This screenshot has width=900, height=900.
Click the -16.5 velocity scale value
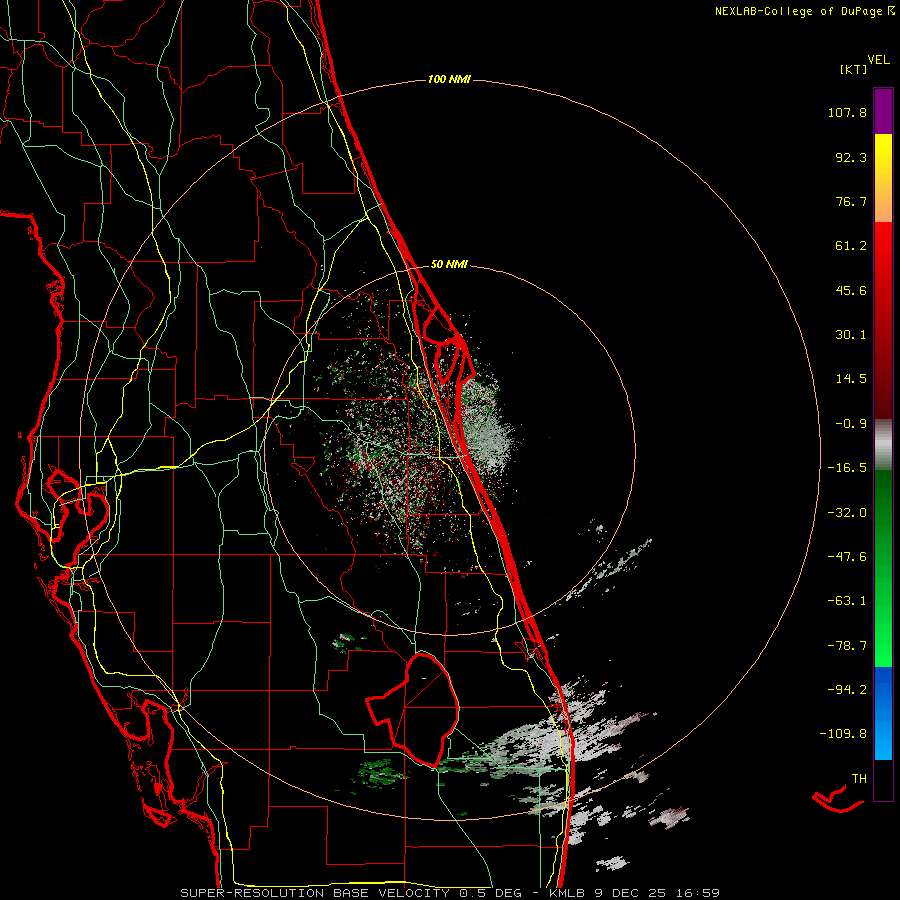(x=847, y=468)
